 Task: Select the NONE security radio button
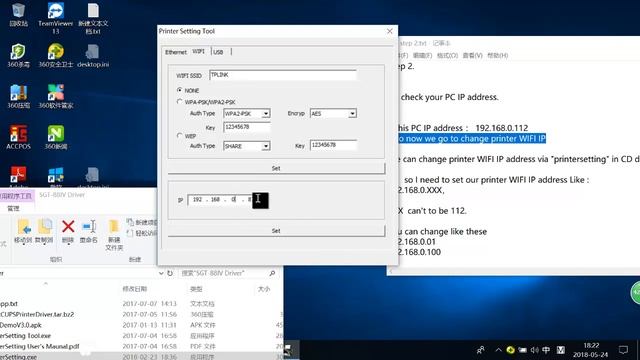(180, 89)
